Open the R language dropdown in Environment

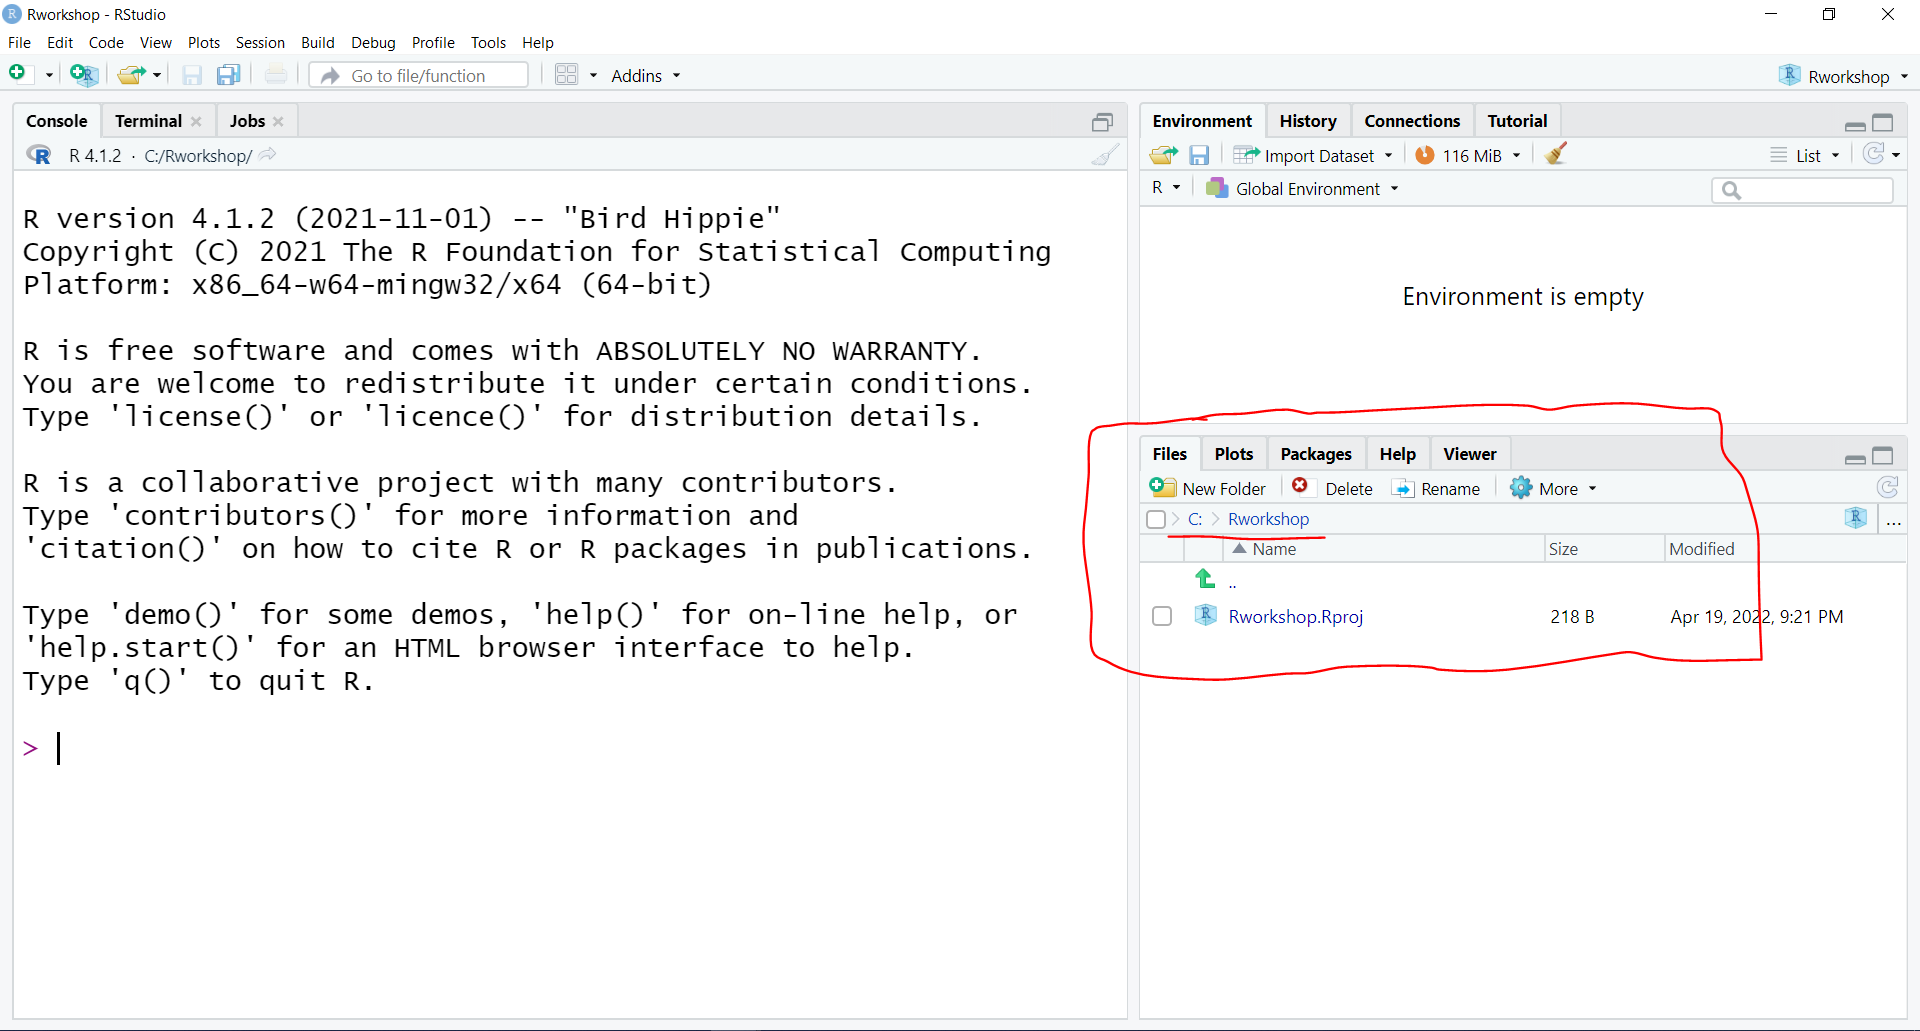coord(1166,188)
